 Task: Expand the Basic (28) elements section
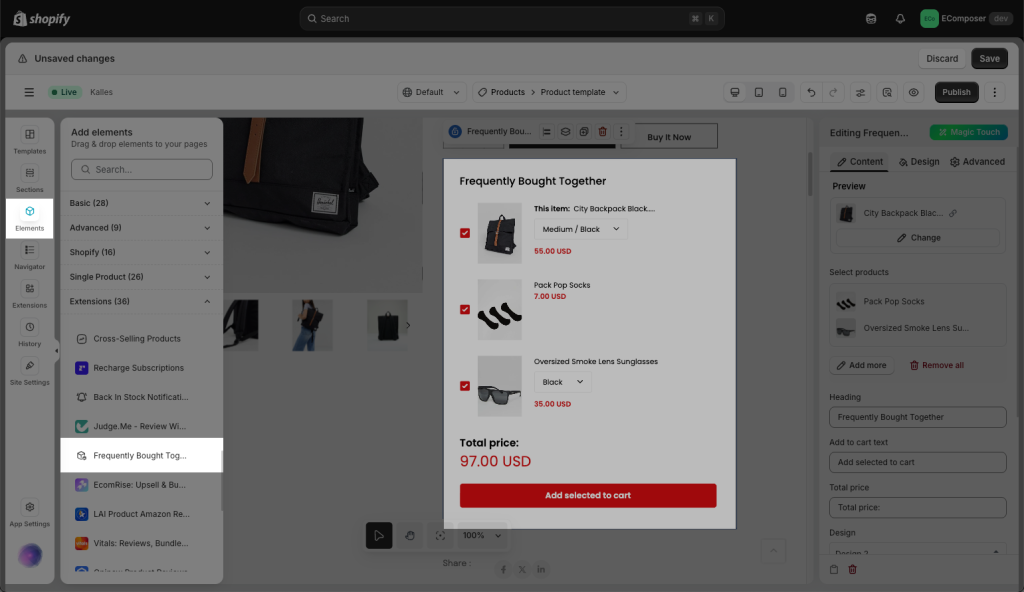tap(141, 203)
